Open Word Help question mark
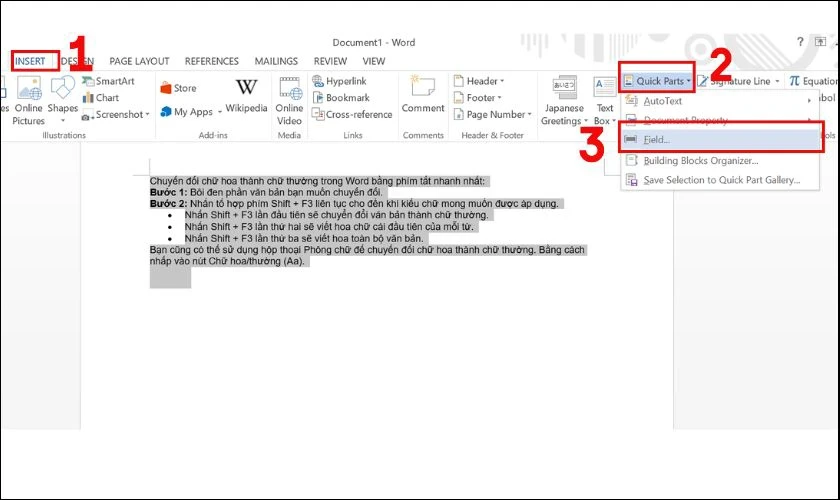Image resolution: width=840 pixels, height=500 pixels. [x=800, y=42]
